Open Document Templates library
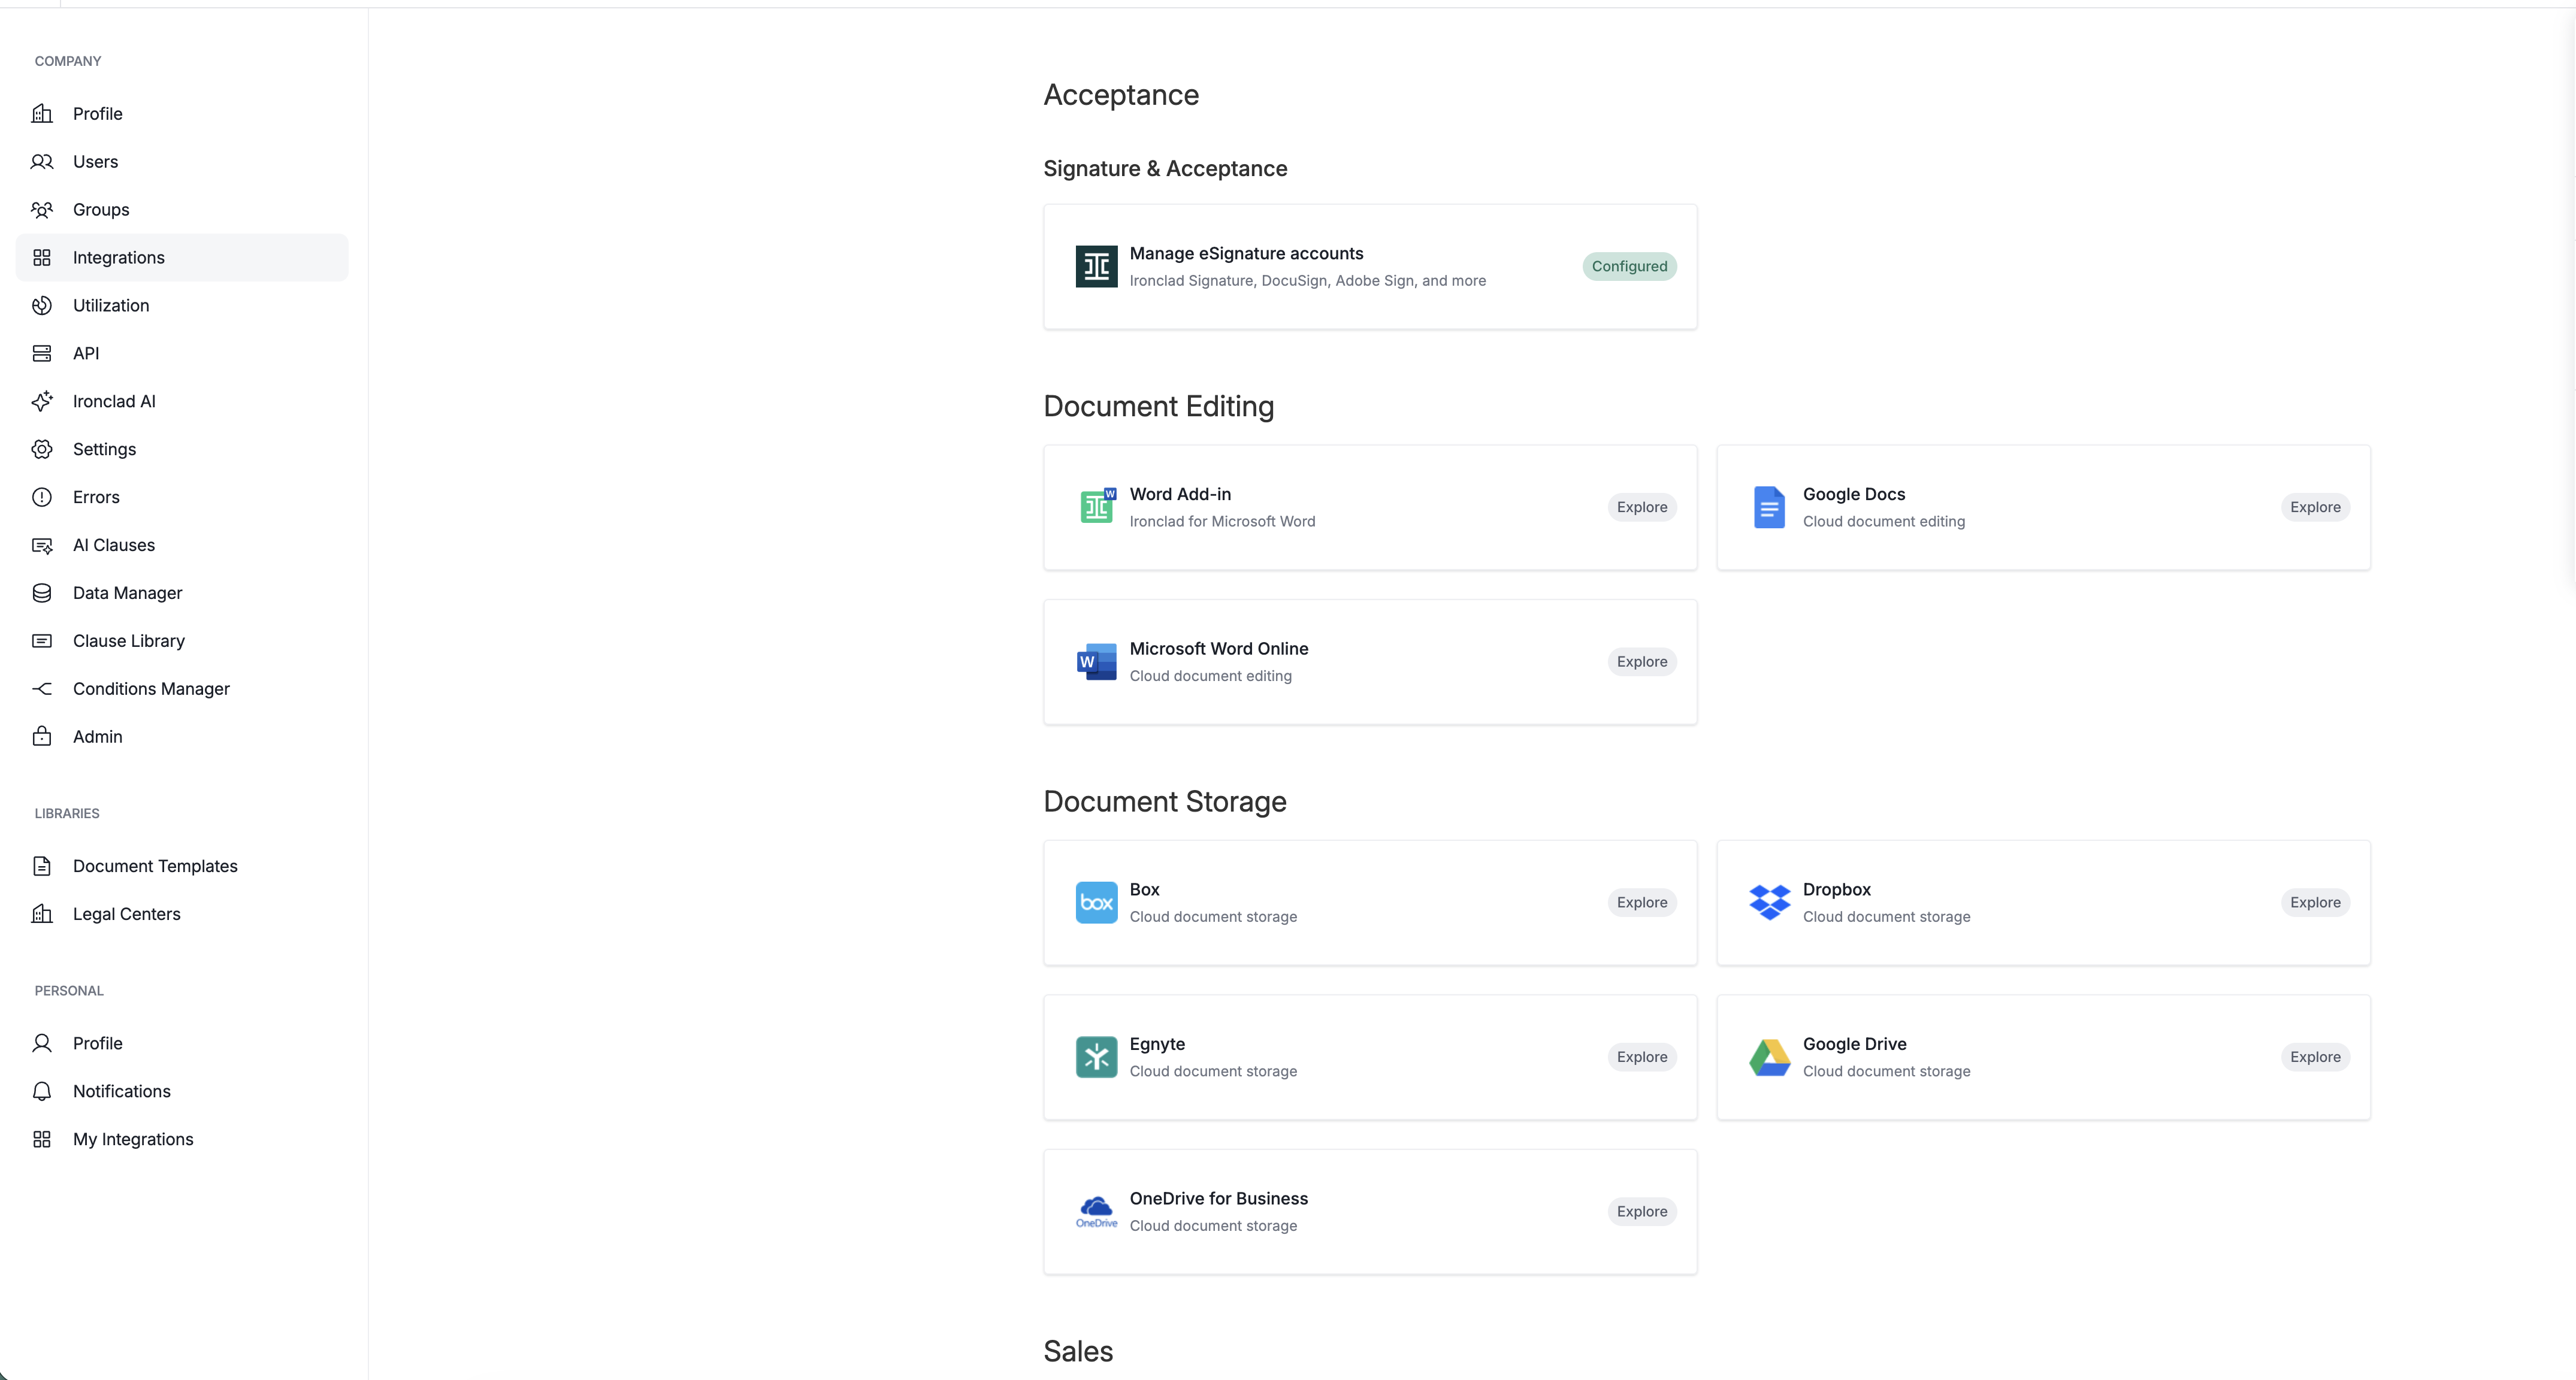 (182, 866)
